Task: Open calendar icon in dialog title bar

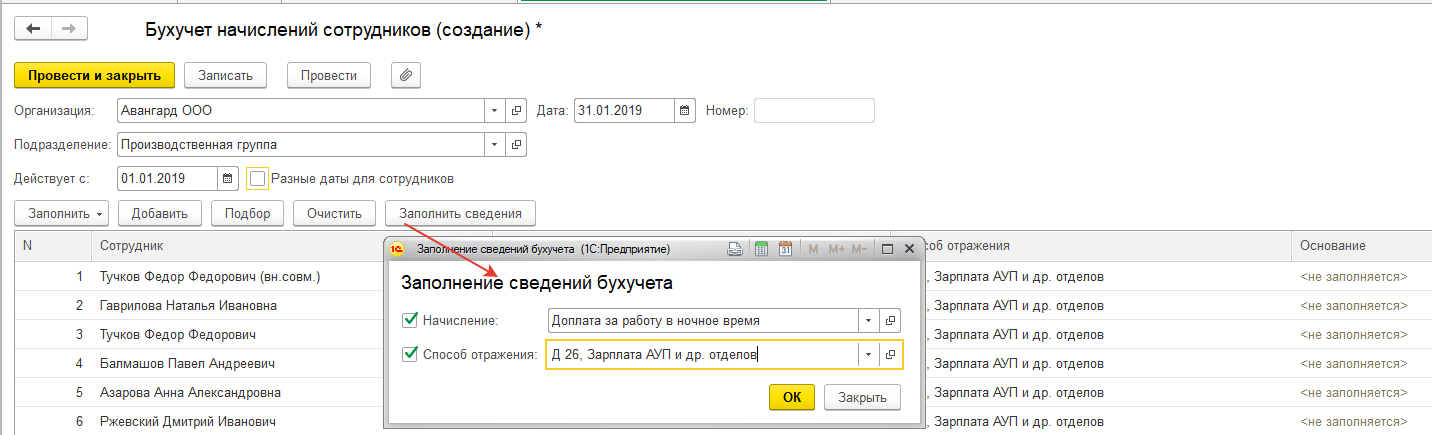Action: point(785,249)
